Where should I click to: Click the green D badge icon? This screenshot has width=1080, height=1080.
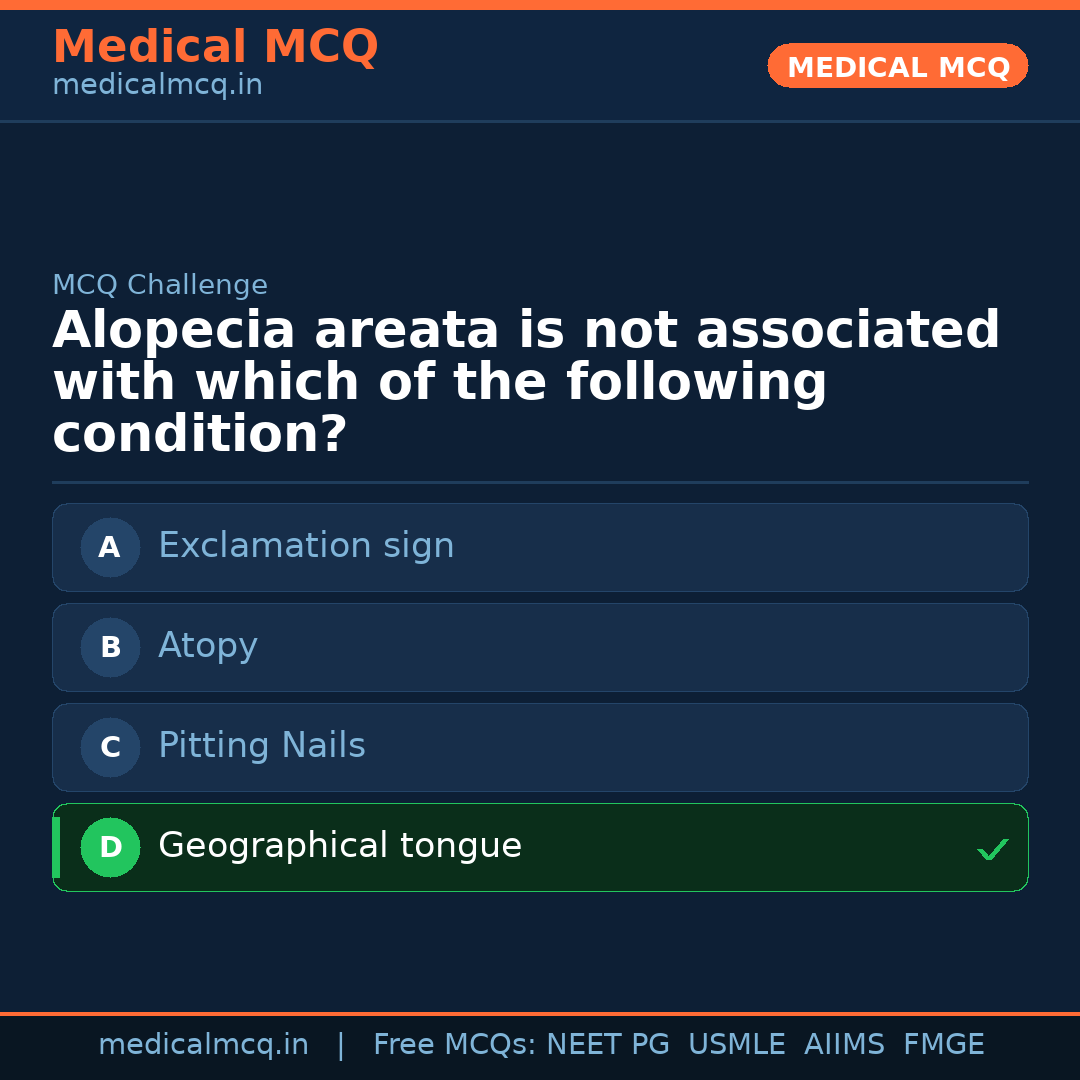click(x=110, y=847)
